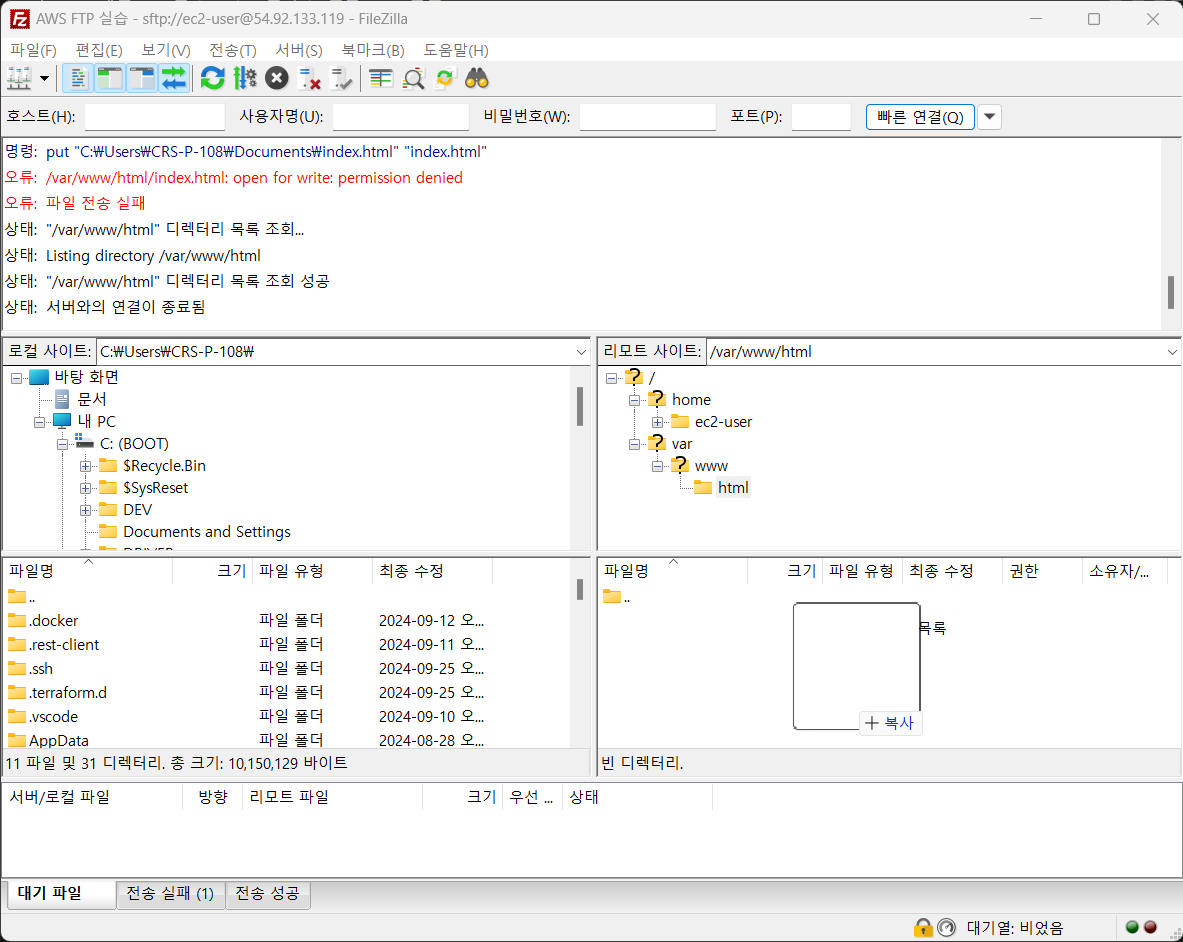Collapse the remote root / node

point(611,379)
